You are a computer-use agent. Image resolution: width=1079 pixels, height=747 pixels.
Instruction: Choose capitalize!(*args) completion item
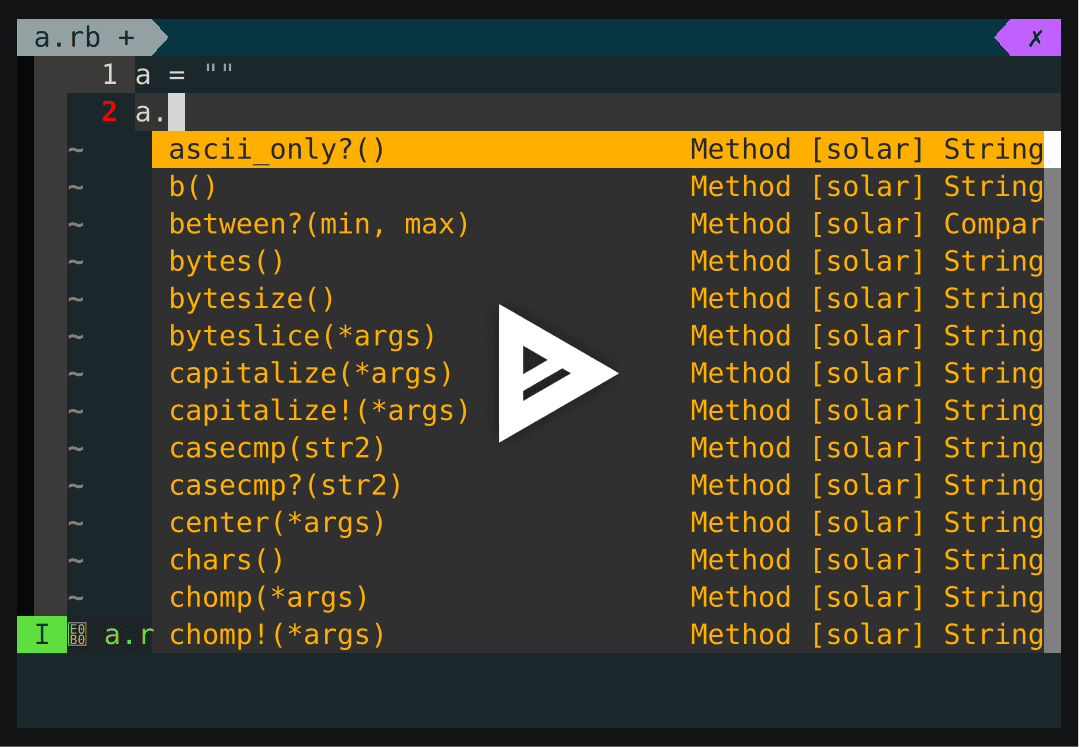320,410
